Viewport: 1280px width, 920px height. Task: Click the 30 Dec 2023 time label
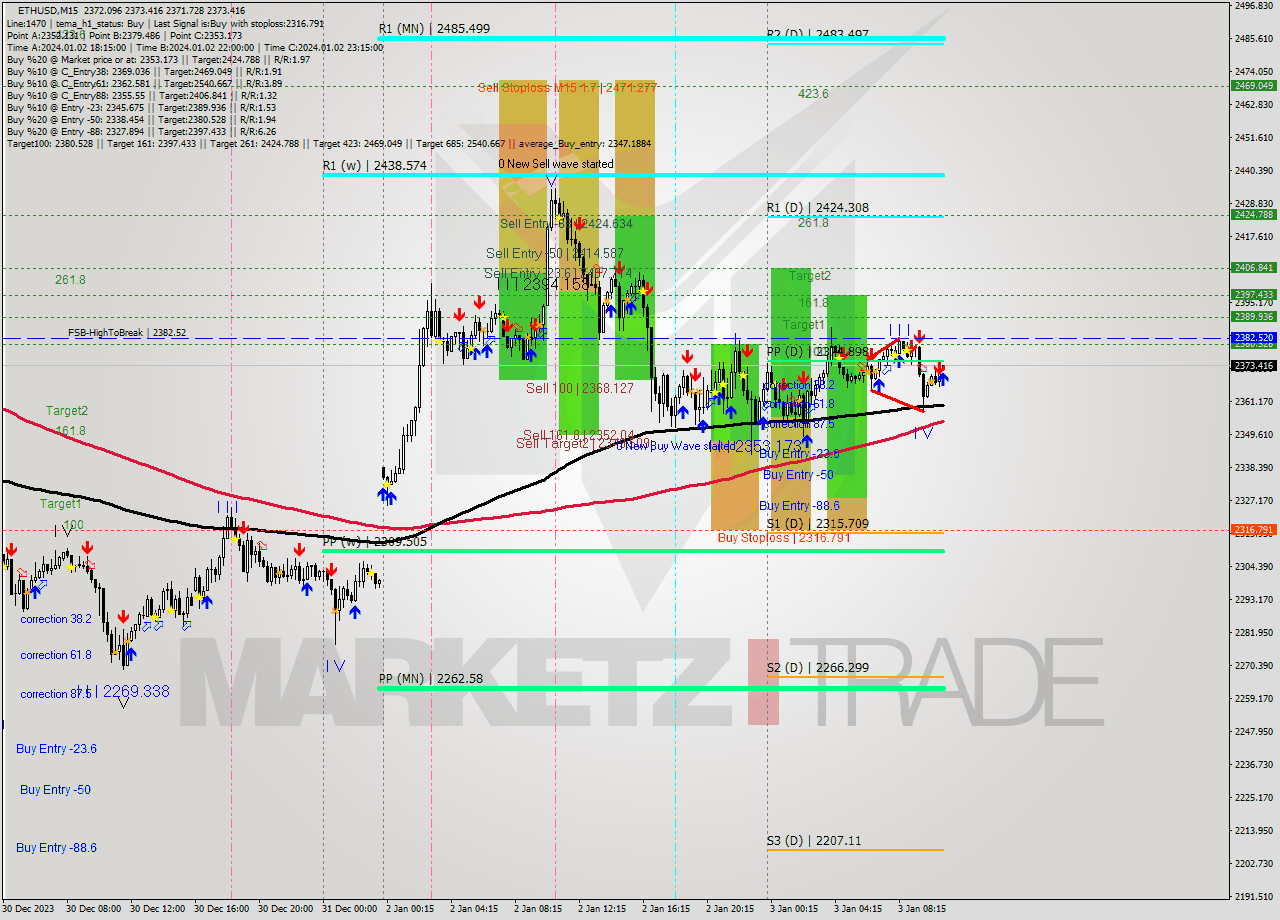pyautogui.click(x=27, y=909)
